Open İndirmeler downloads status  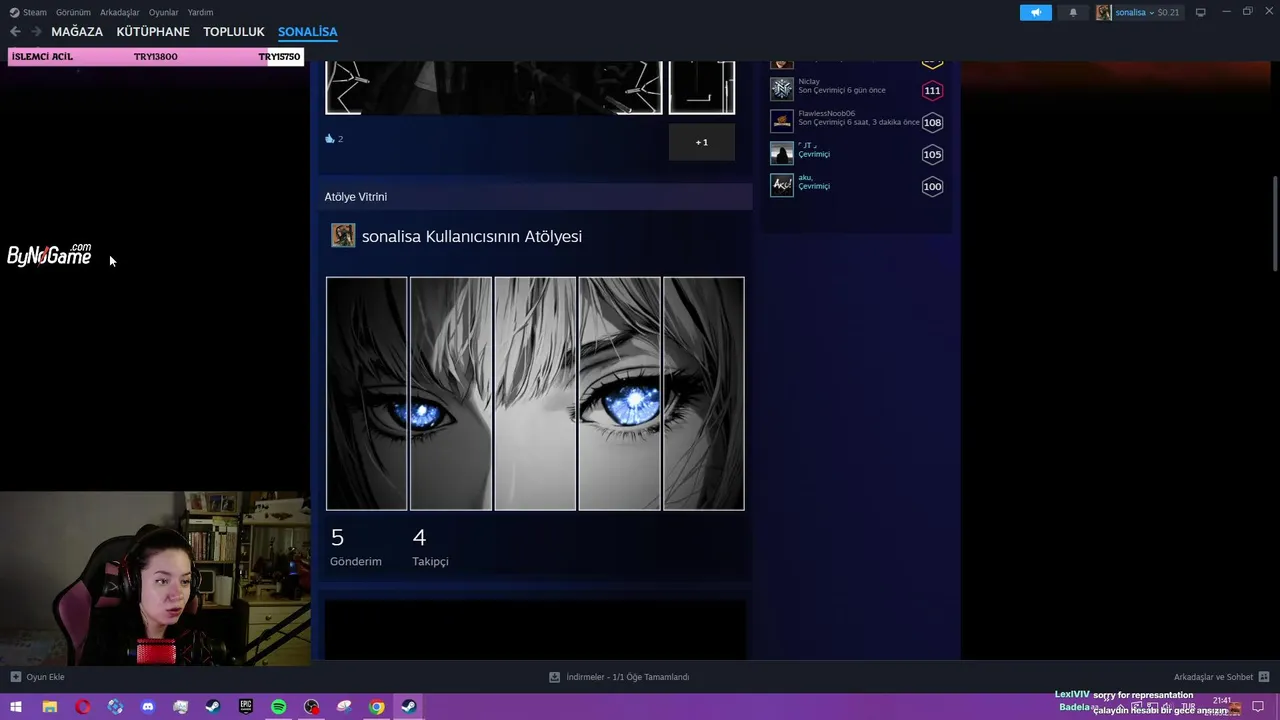click(x=619, y=677)
